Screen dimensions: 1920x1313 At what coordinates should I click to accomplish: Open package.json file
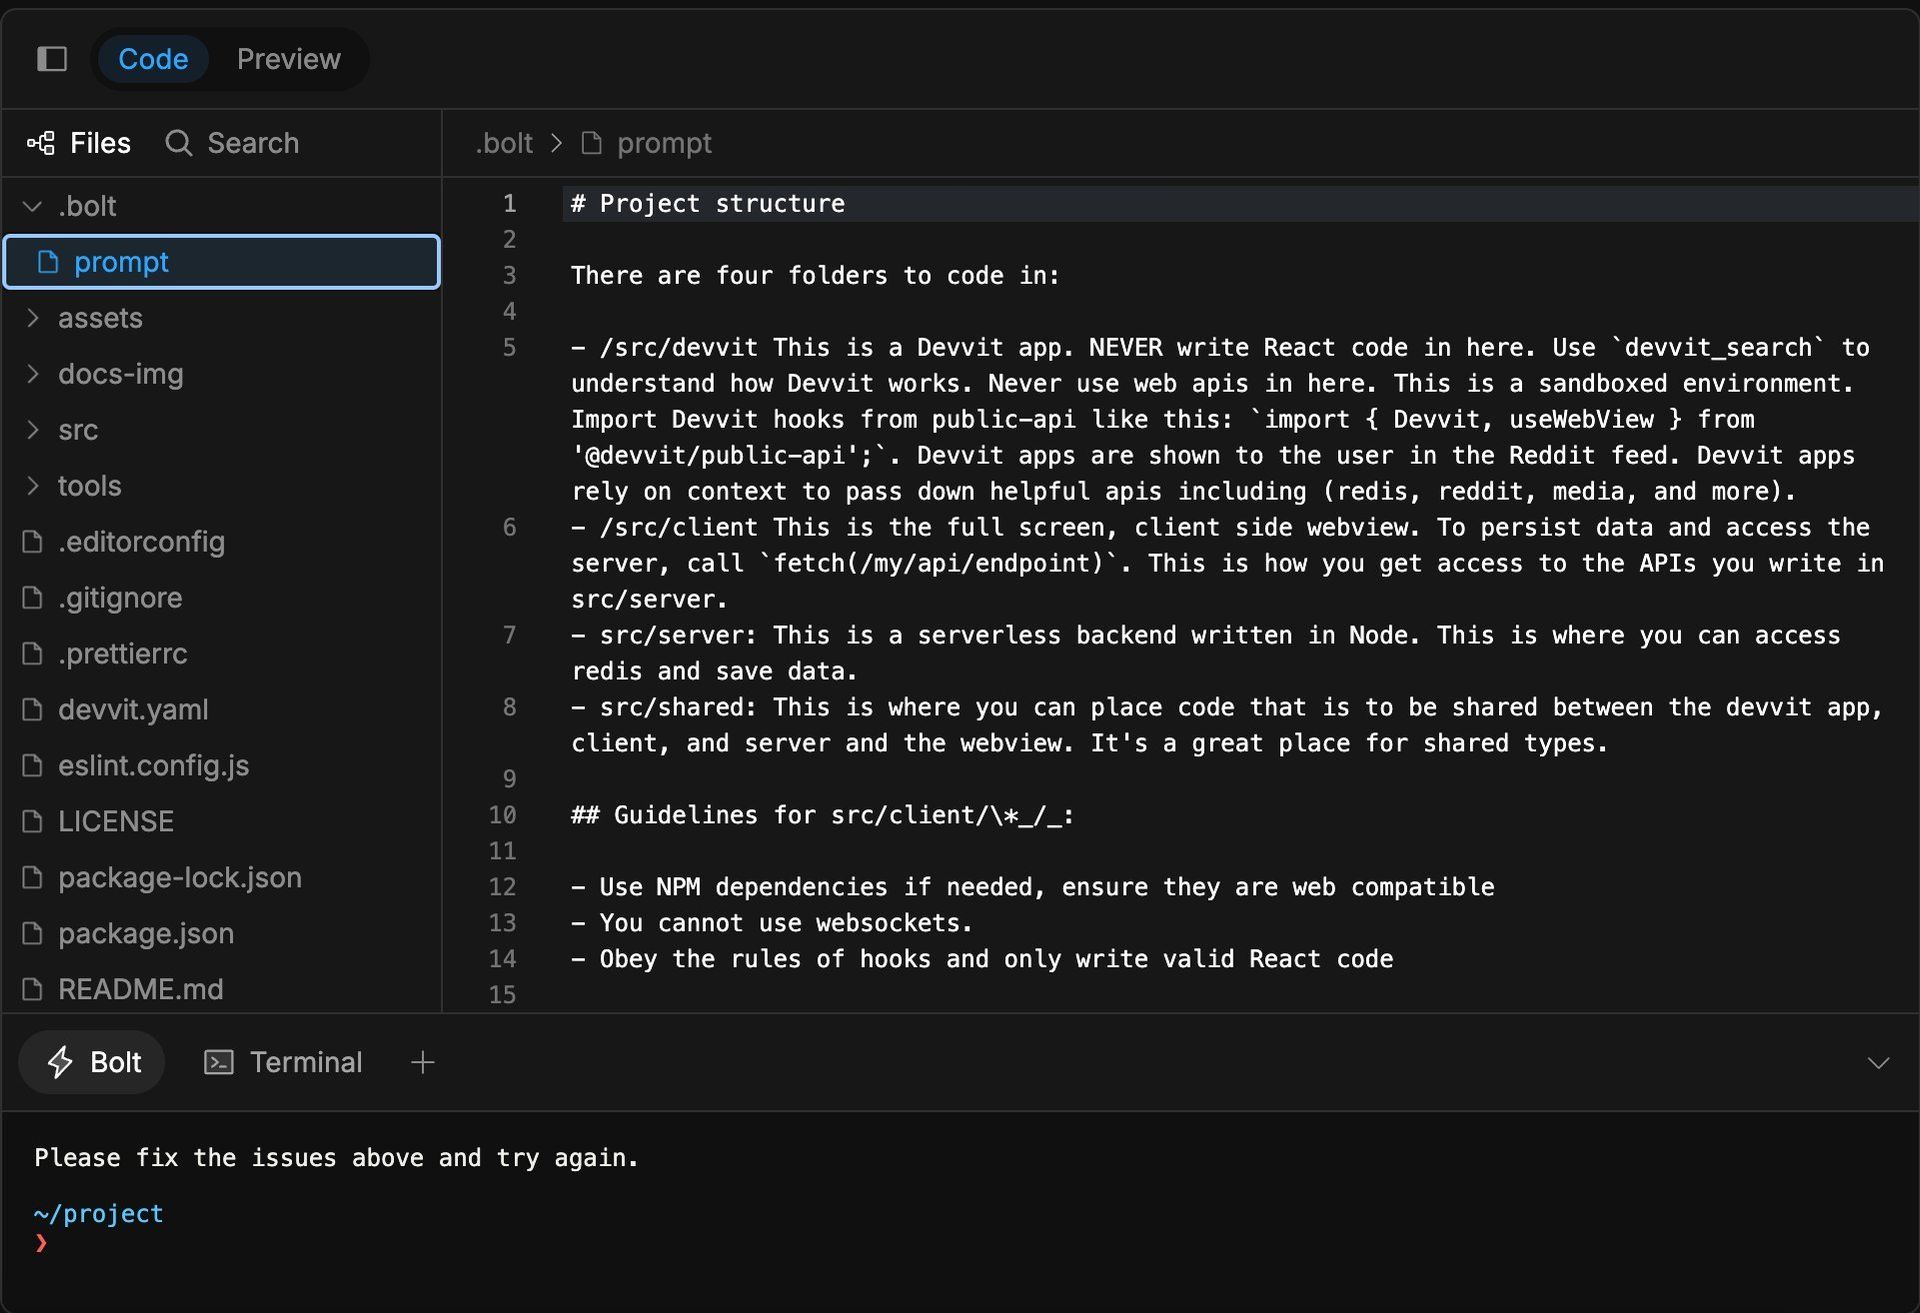click(x=146, y=933)
